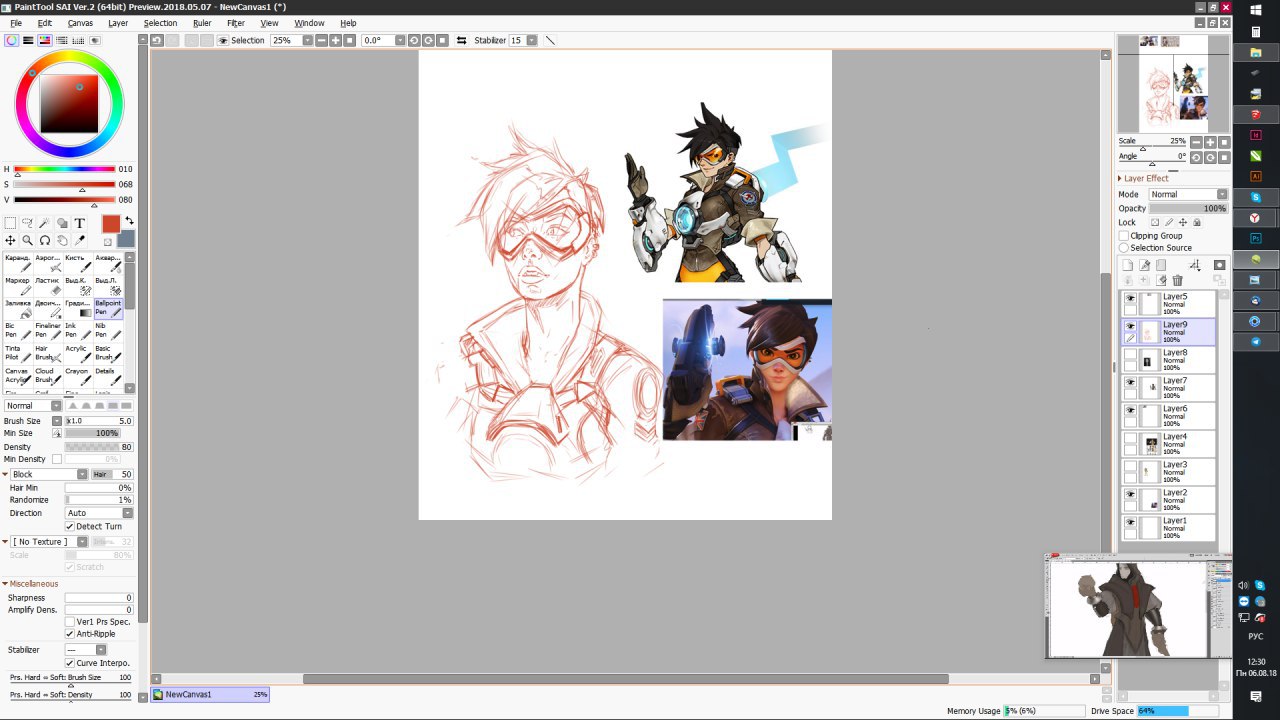Click the Brush Size value field
Screen dimensions: 1280x720
click(x=98, y=421)
